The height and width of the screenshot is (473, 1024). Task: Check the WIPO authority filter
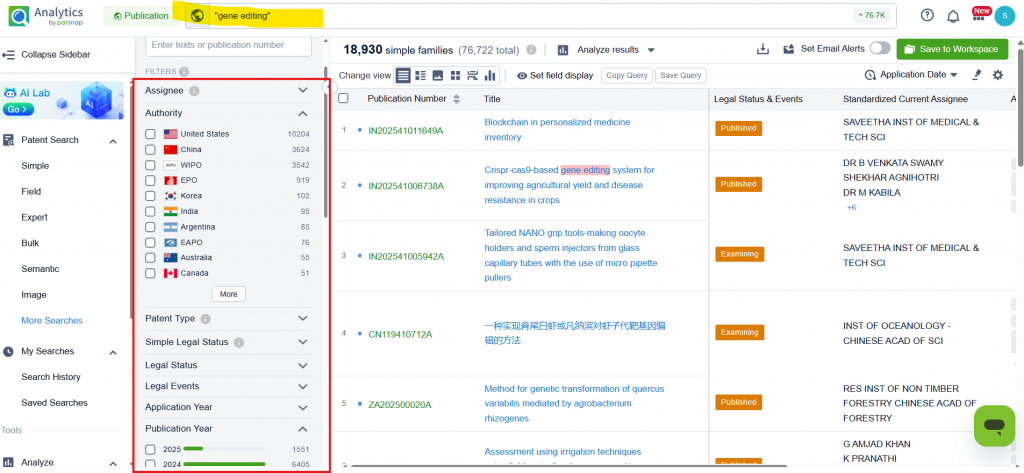150,165
